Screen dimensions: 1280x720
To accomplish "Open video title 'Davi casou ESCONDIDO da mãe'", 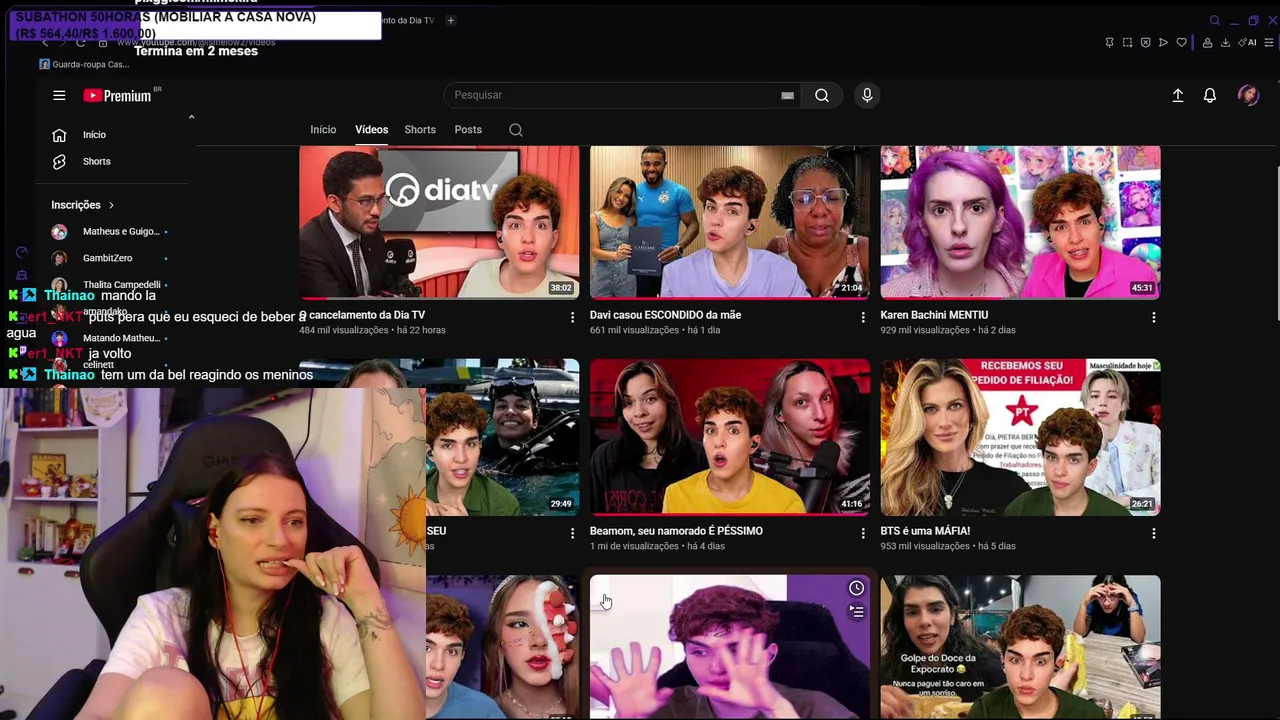I will (665, 315).
